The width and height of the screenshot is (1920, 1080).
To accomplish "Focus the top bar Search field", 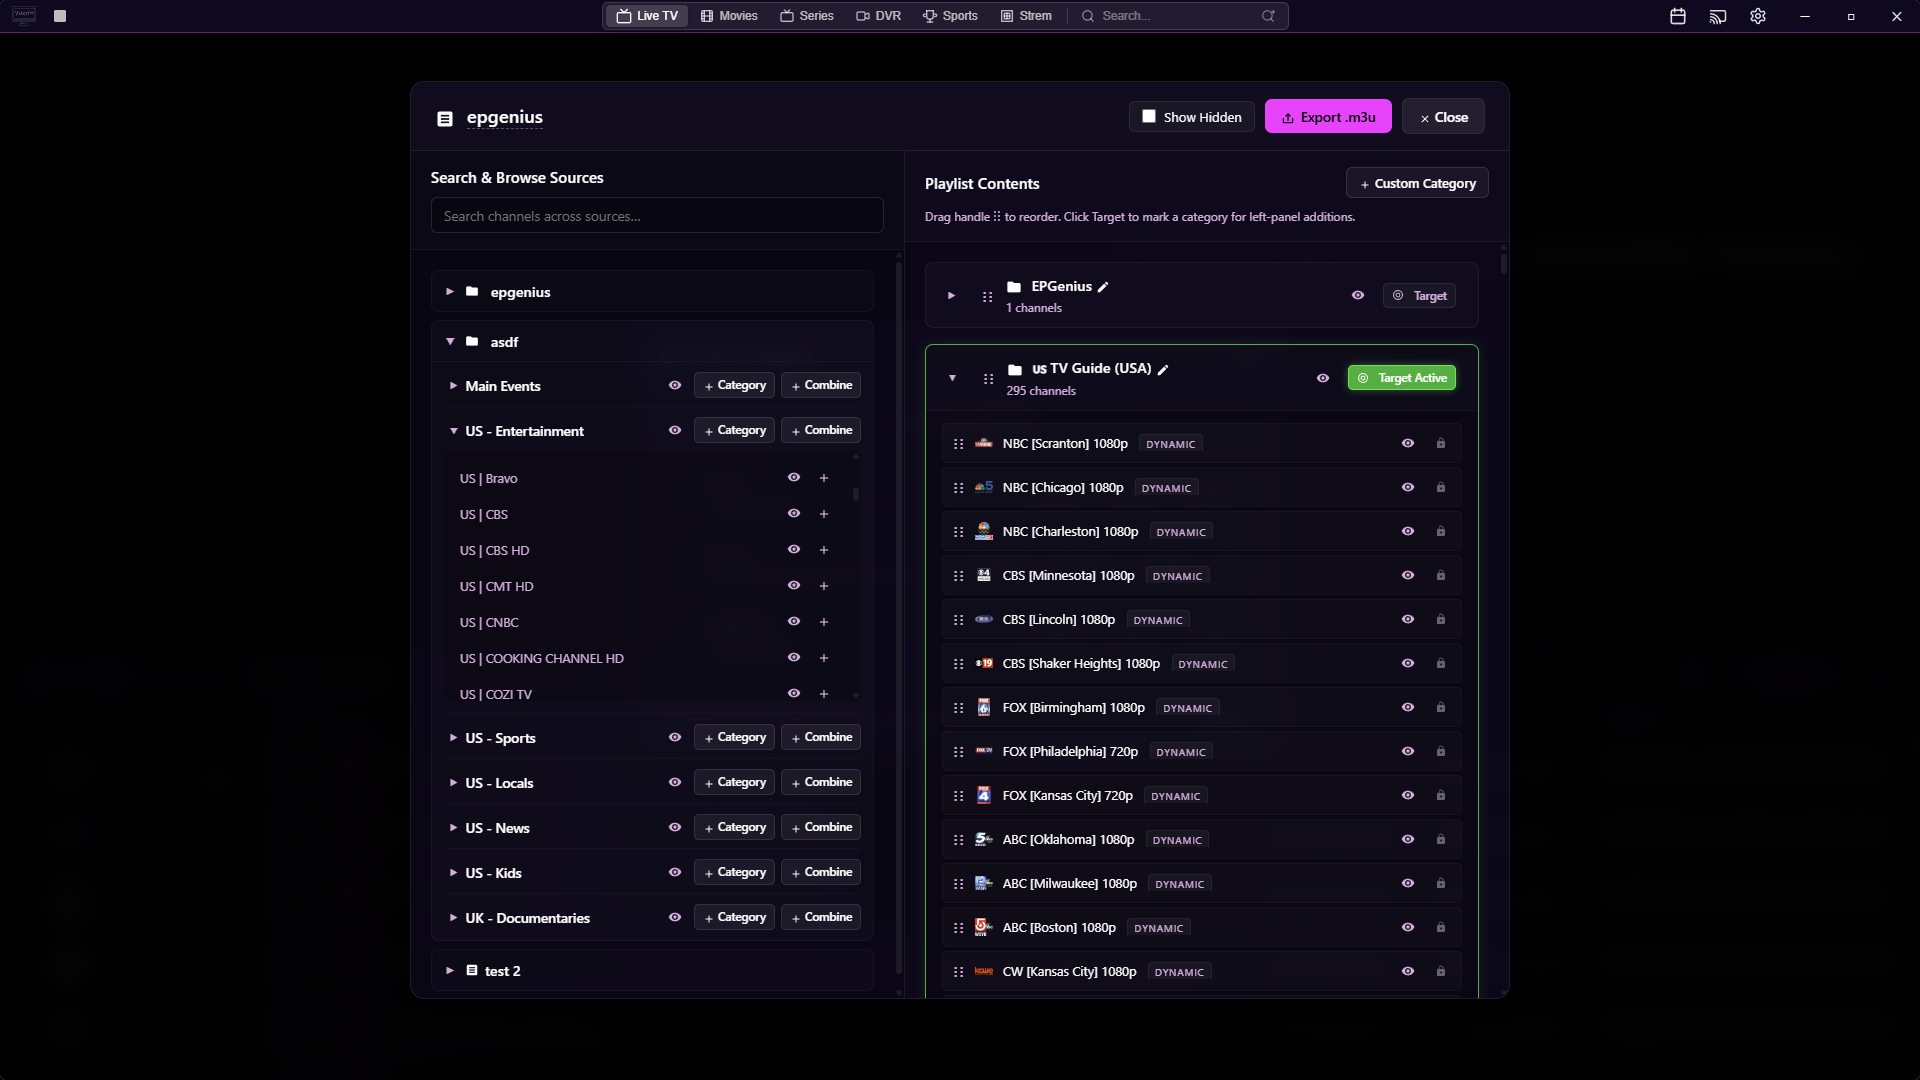I will (x=1180, y=16).
